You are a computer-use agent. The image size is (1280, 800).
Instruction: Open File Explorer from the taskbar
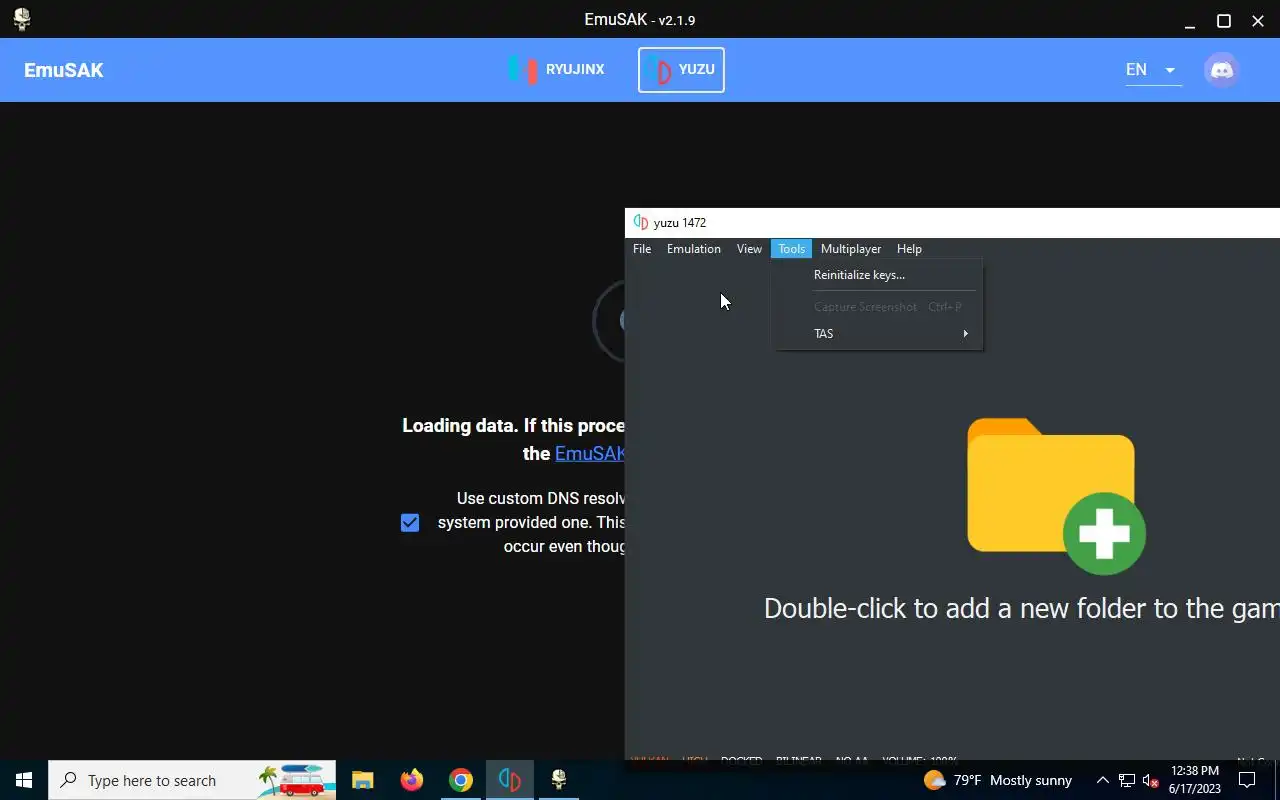362,780
